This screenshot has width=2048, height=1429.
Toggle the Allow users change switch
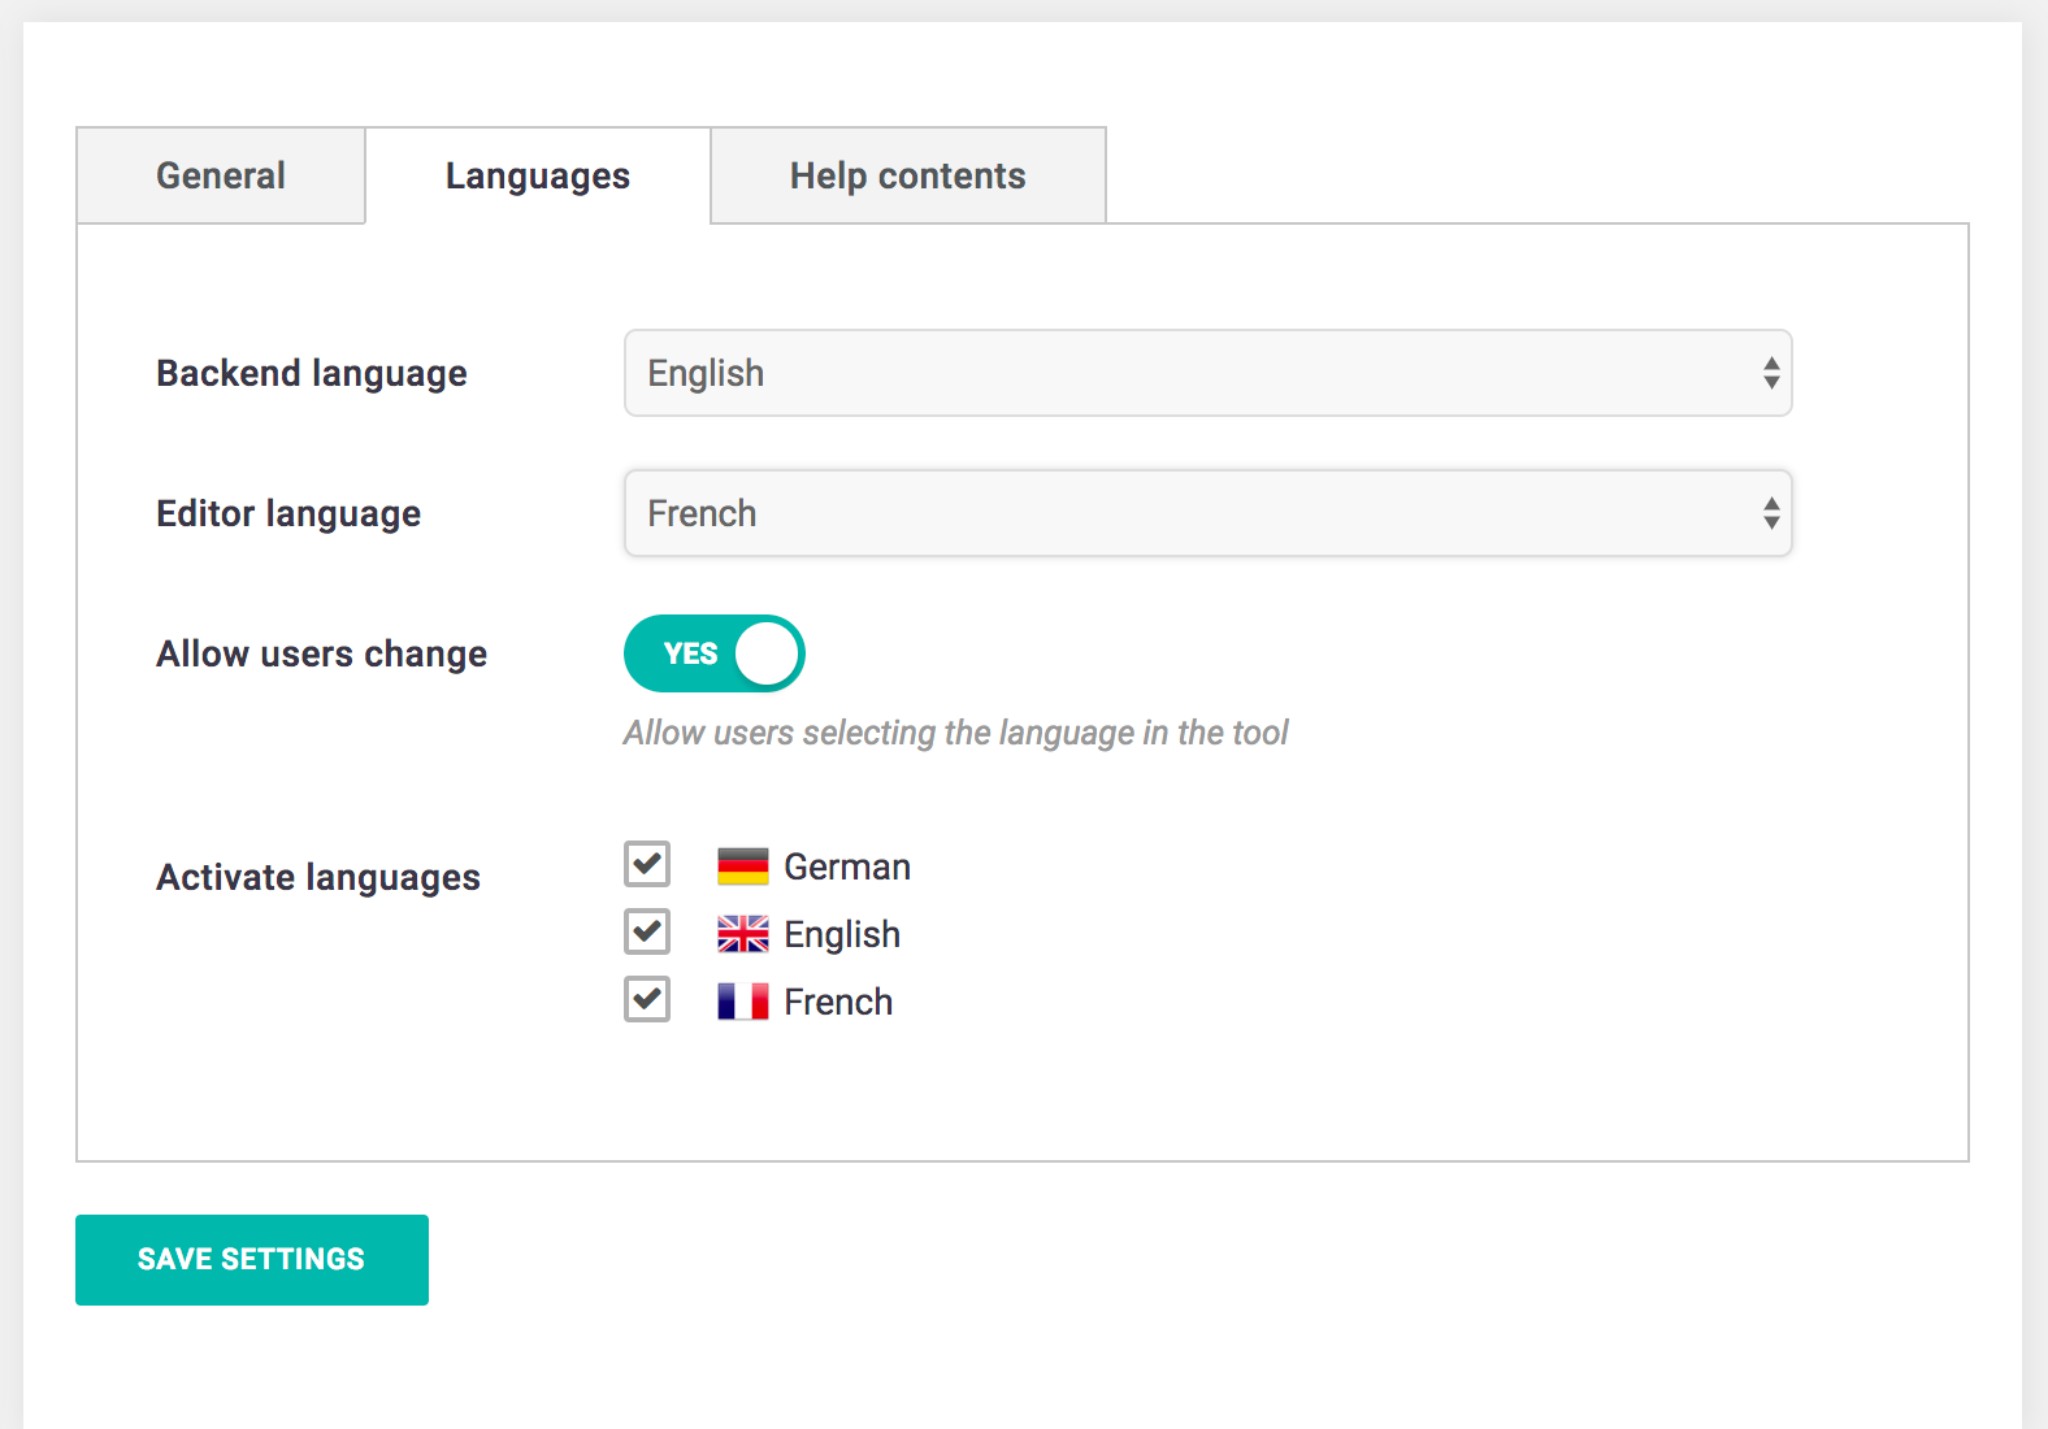pos(714,653)
